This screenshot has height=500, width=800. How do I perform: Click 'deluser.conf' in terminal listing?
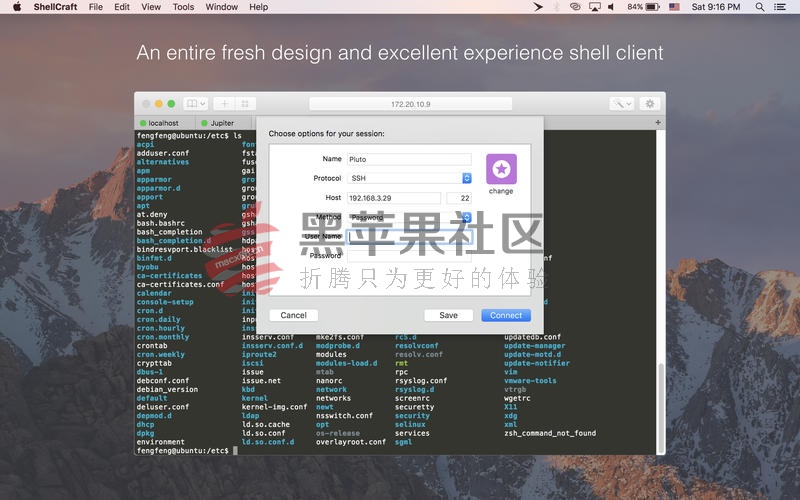(x=163, y=407)
